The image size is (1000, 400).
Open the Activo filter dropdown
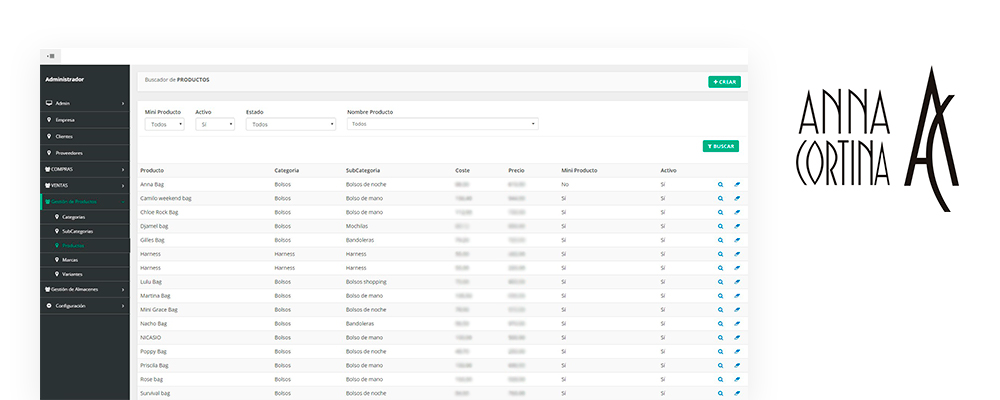[x=215, y=125]
